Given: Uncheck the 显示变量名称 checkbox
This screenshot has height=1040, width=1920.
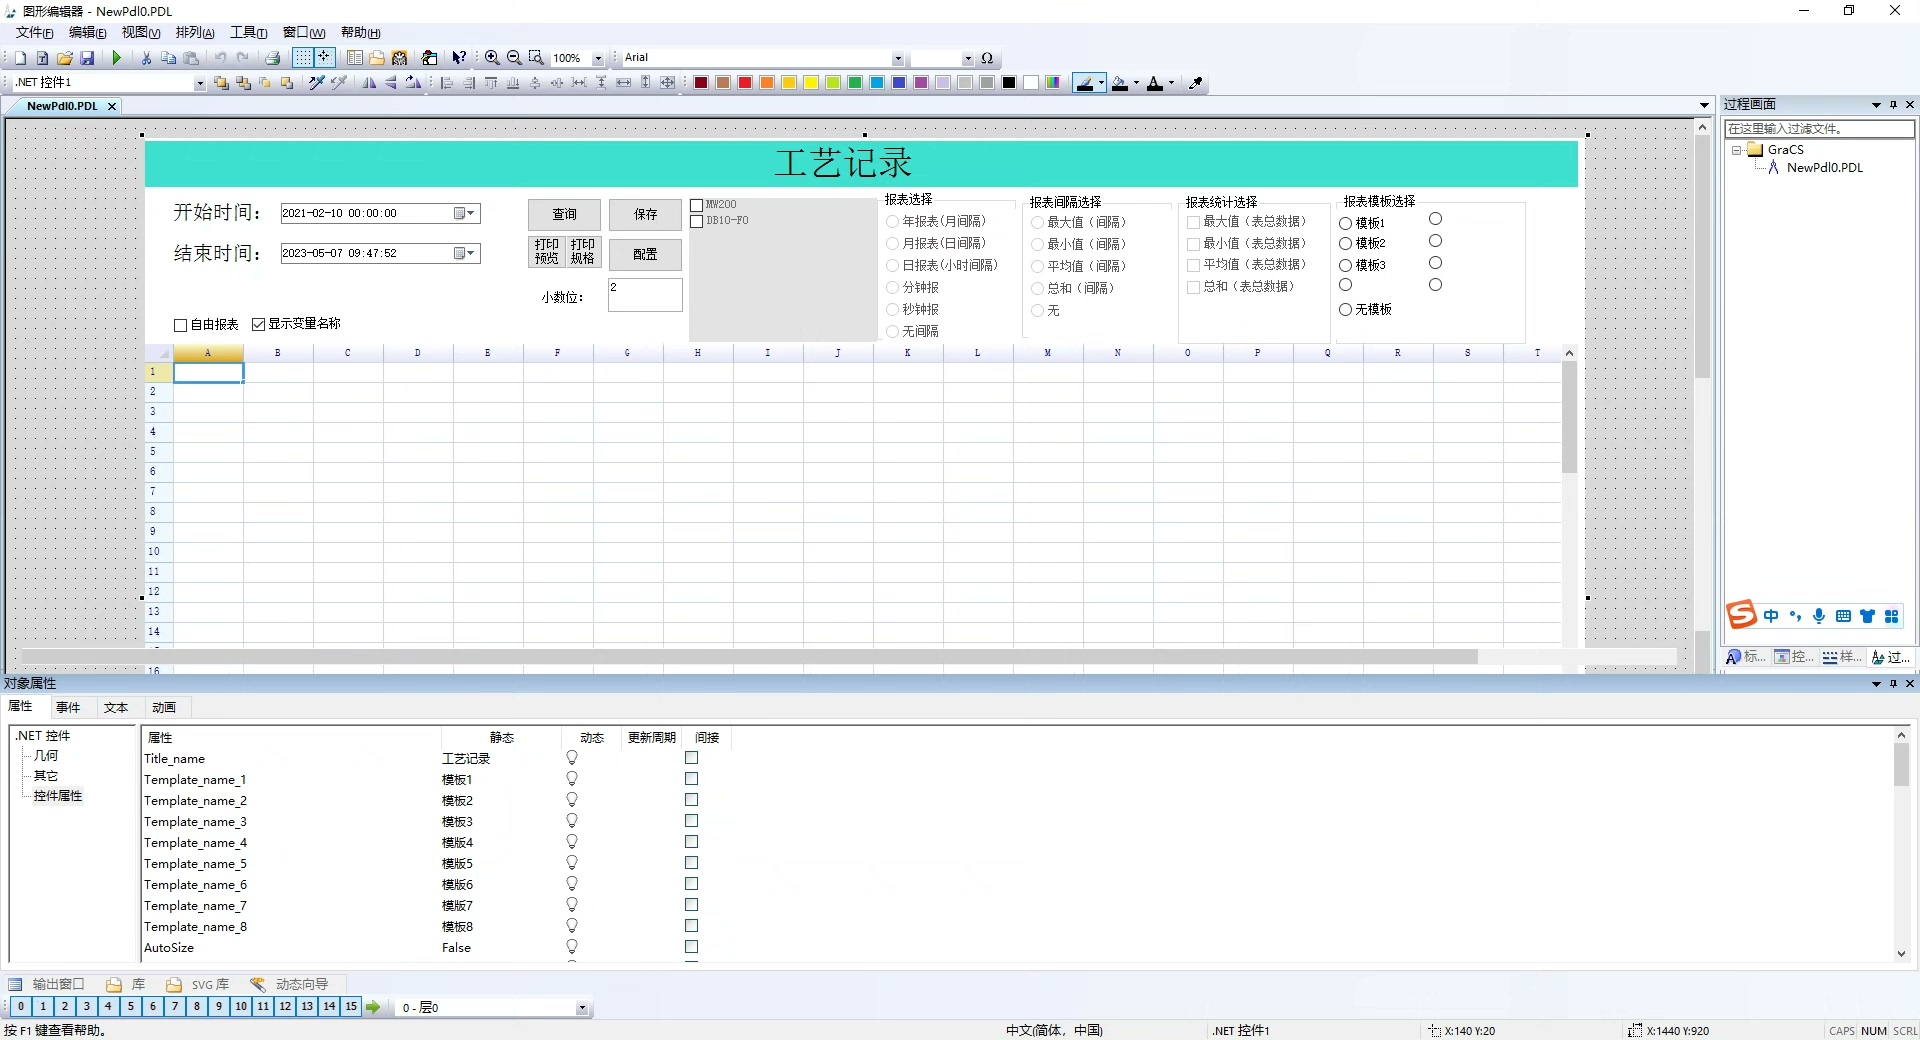Looking at the screenshot, I should 259,324.
